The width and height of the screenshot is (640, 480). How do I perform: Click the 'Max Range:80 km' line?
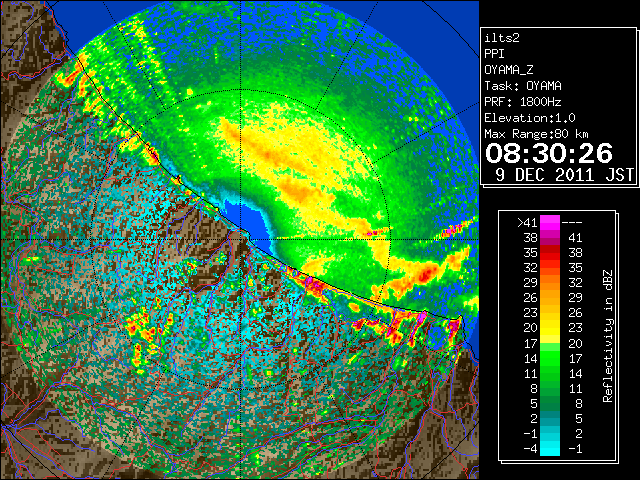click(536, 134)
